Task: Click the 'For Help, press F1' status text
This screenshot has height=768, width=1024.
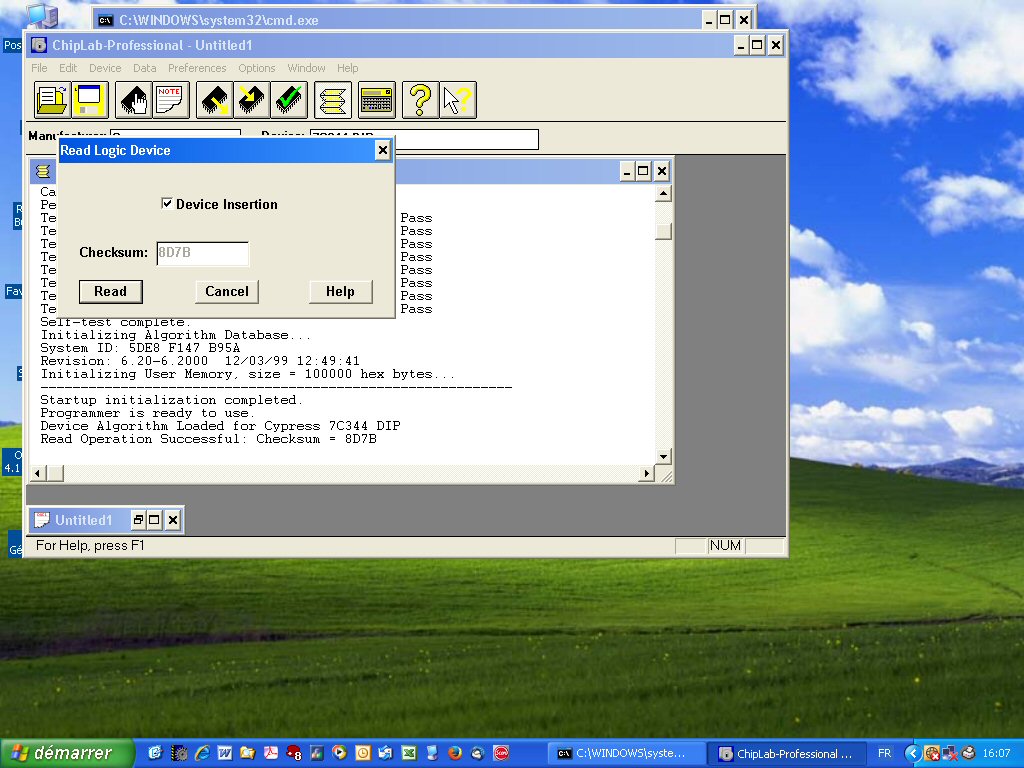Action: 90,545
